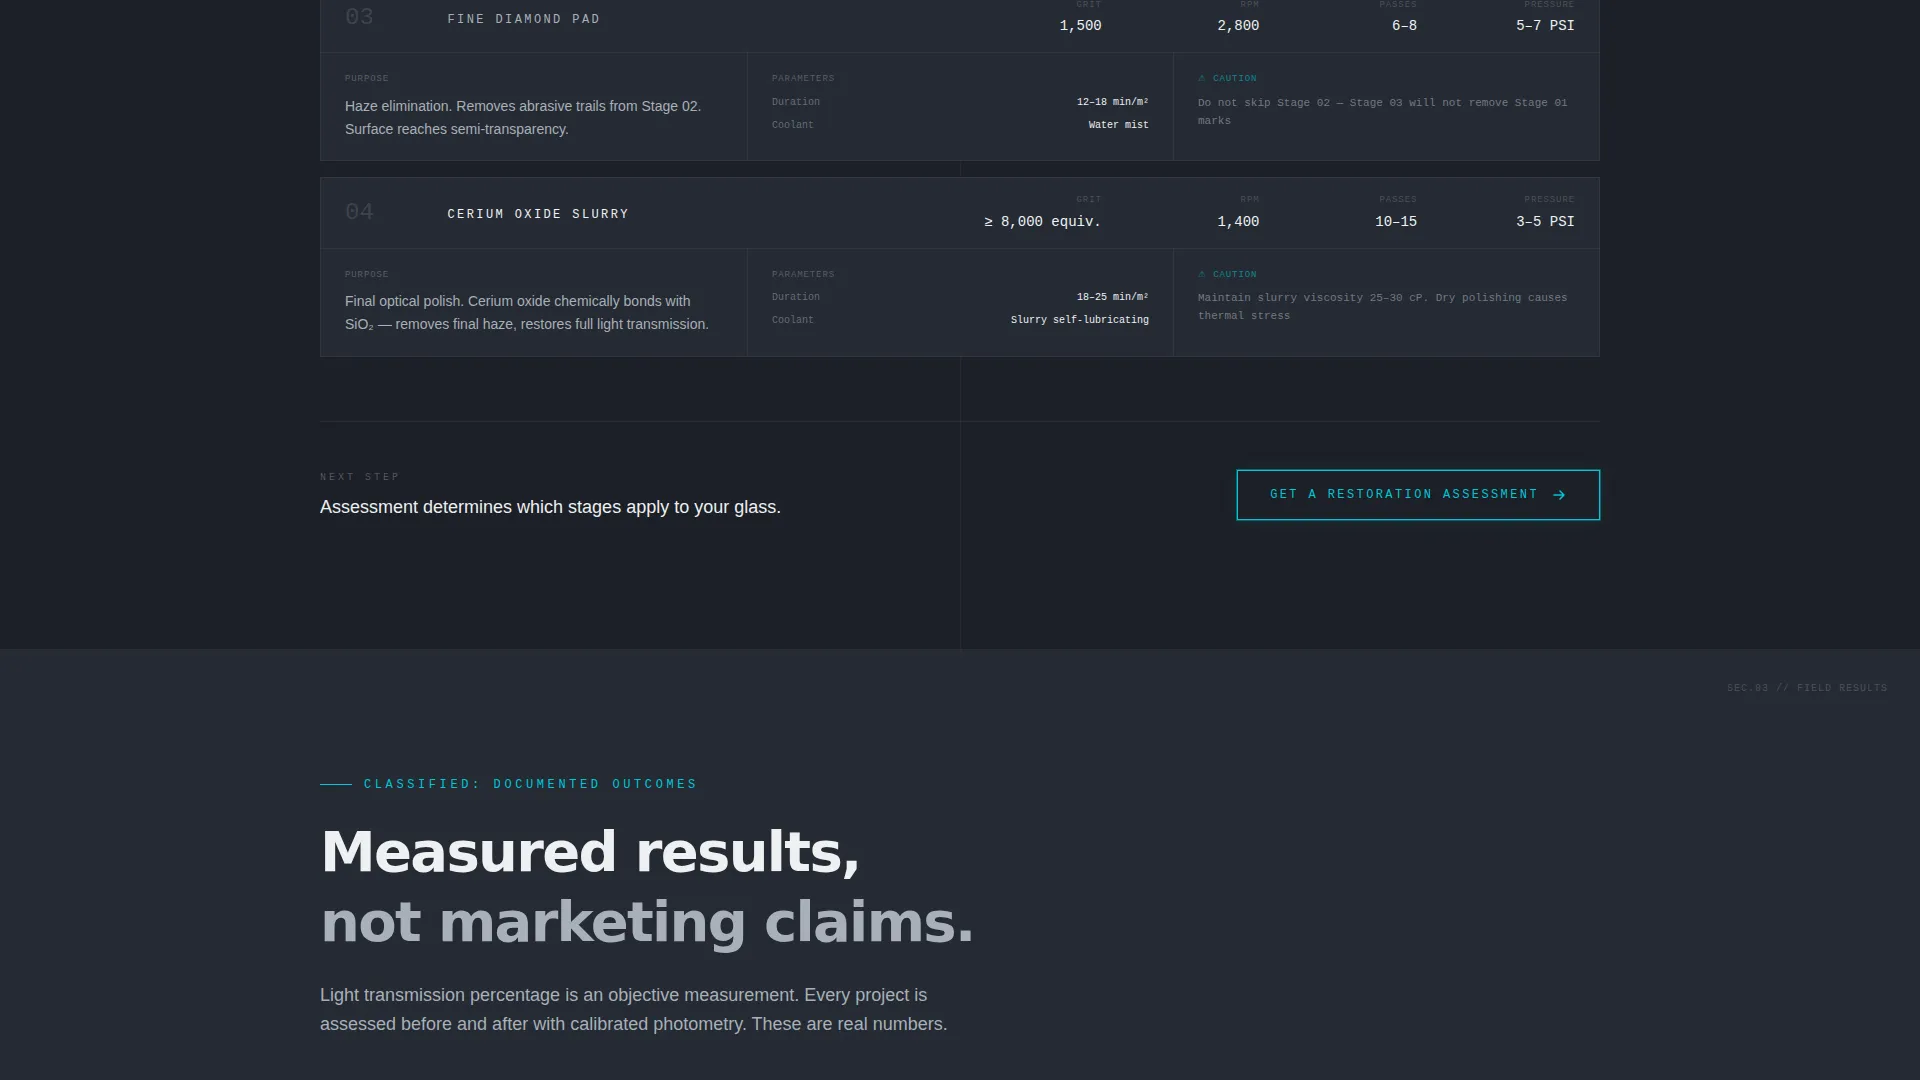1920x1080 pixels.
Task: Click the Get a Restoration Assessment button
Action: tap(1418, 495)
